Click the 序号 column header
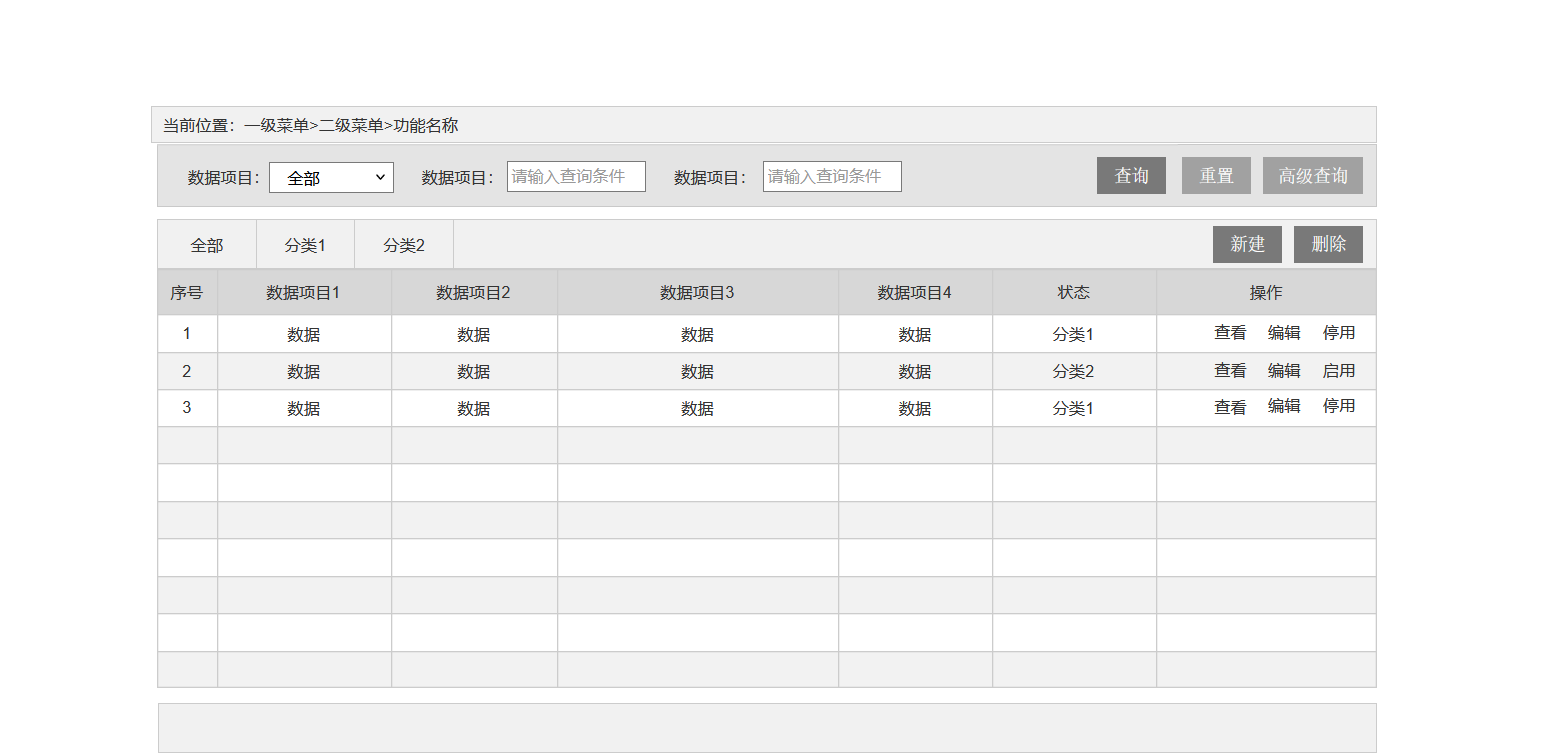 point(187,293)
